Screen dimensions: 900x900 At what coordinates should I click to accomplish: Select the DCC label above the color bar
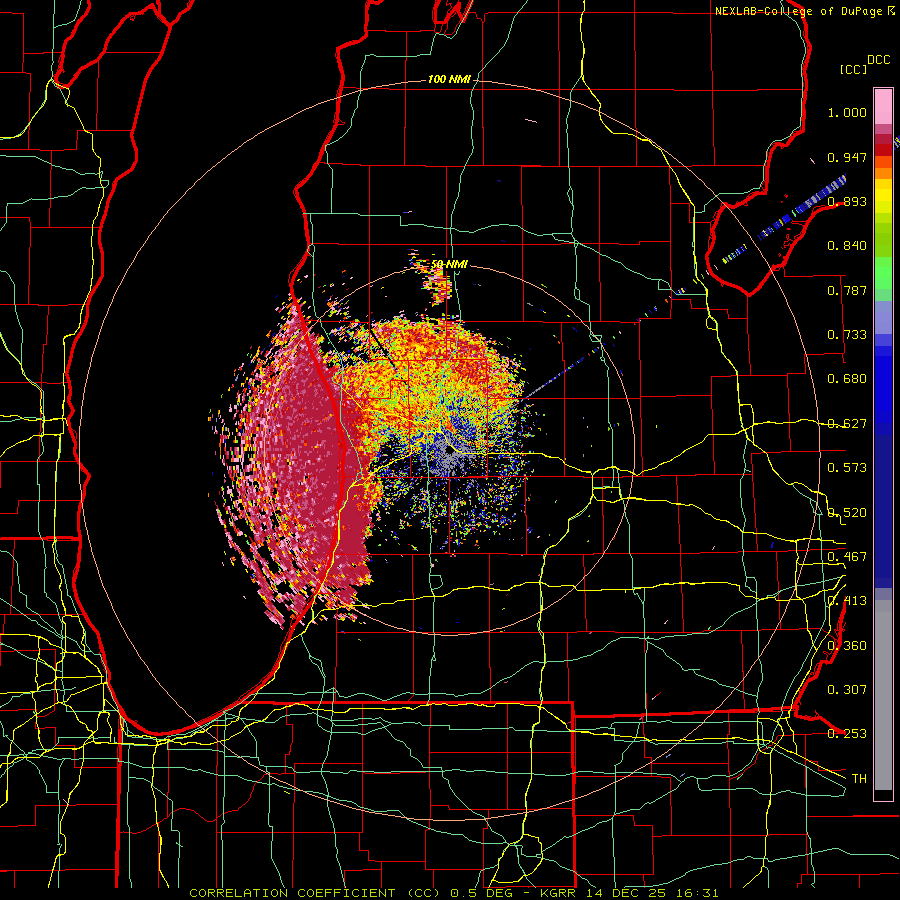pyautogui.click(x=878, y=60)
